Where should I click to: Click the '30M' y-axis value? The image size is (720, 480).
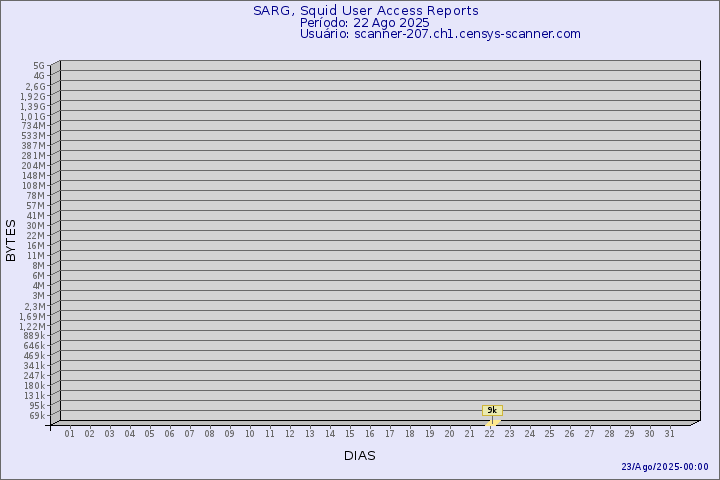tap(36, 226)
